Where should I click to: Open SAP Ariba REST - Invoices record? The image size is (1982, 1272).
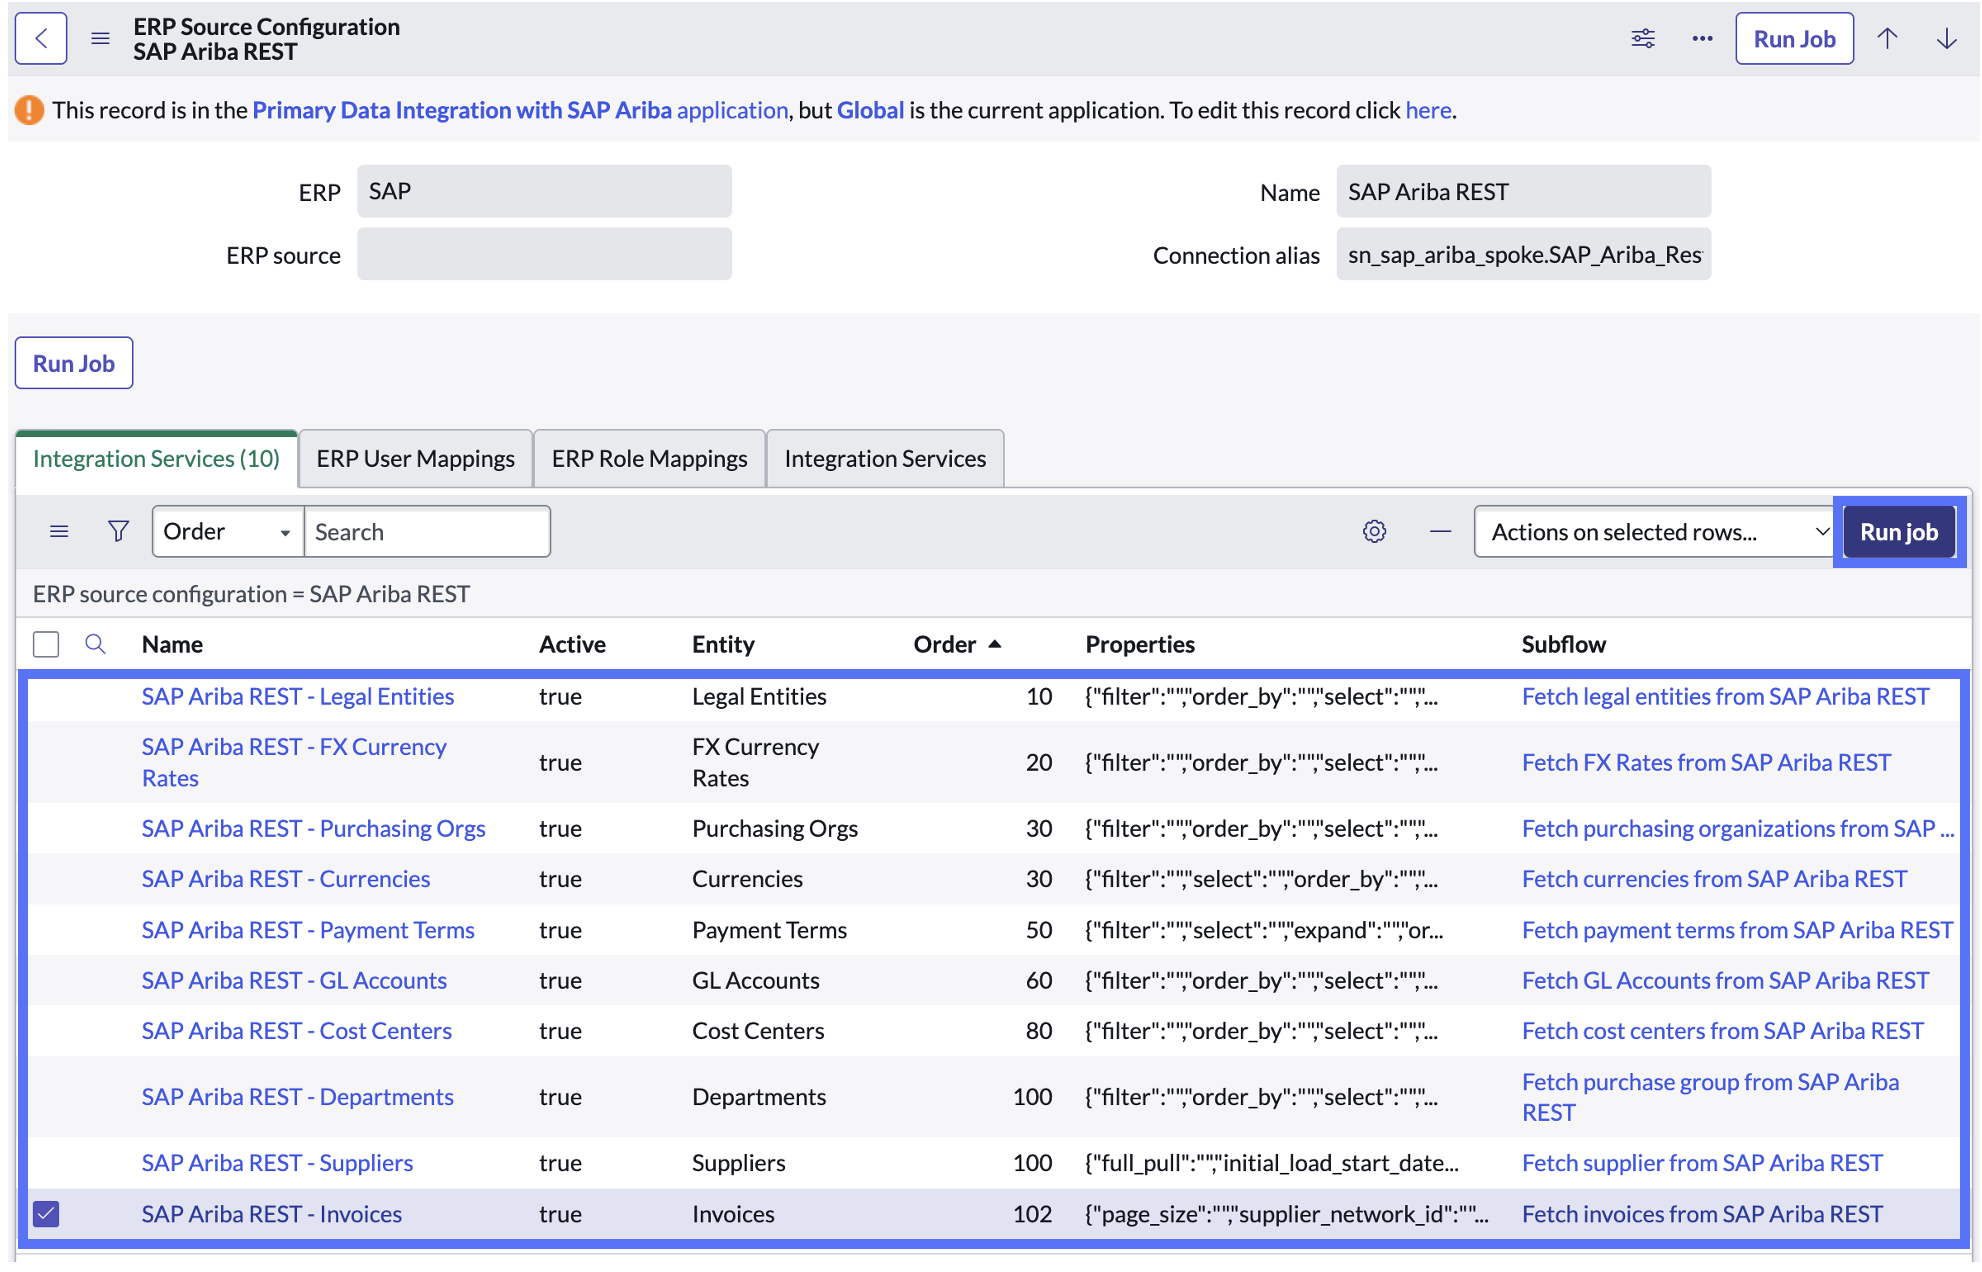point(272,1214)
